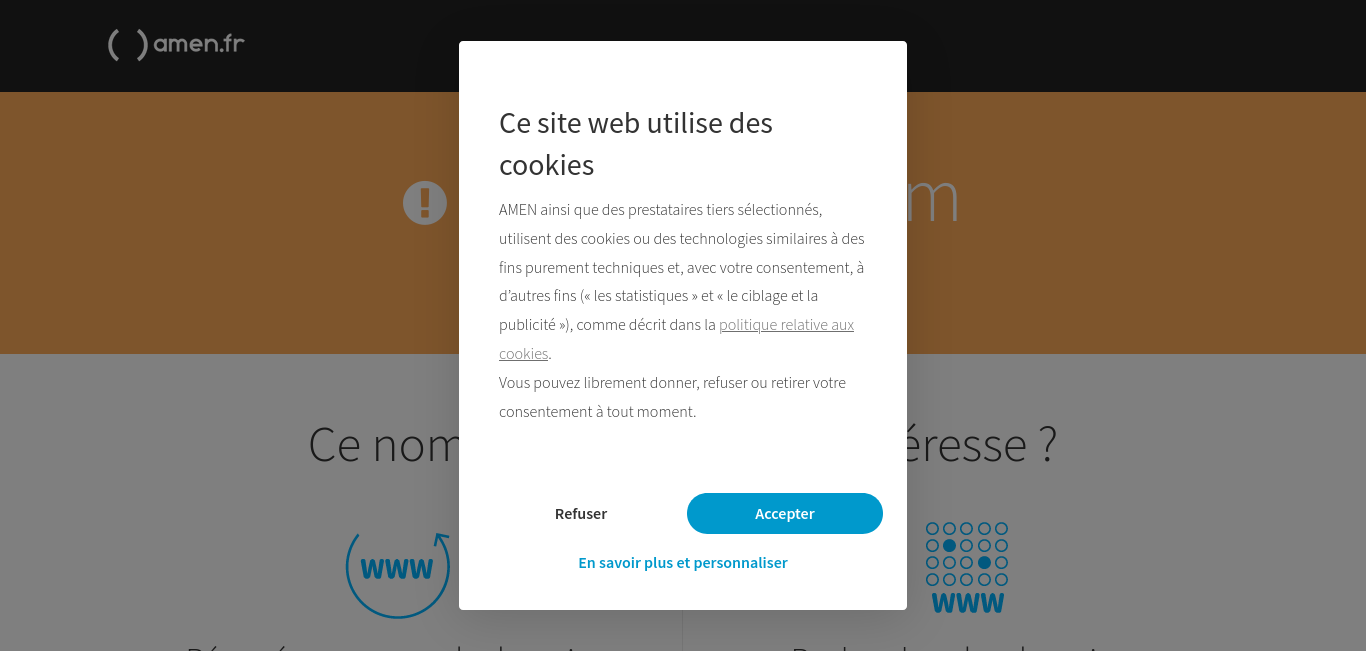Screen dimensions: 1366x651
Task: Click the cut-off text beneath circular WWW icon
Action: click(396, 646)
